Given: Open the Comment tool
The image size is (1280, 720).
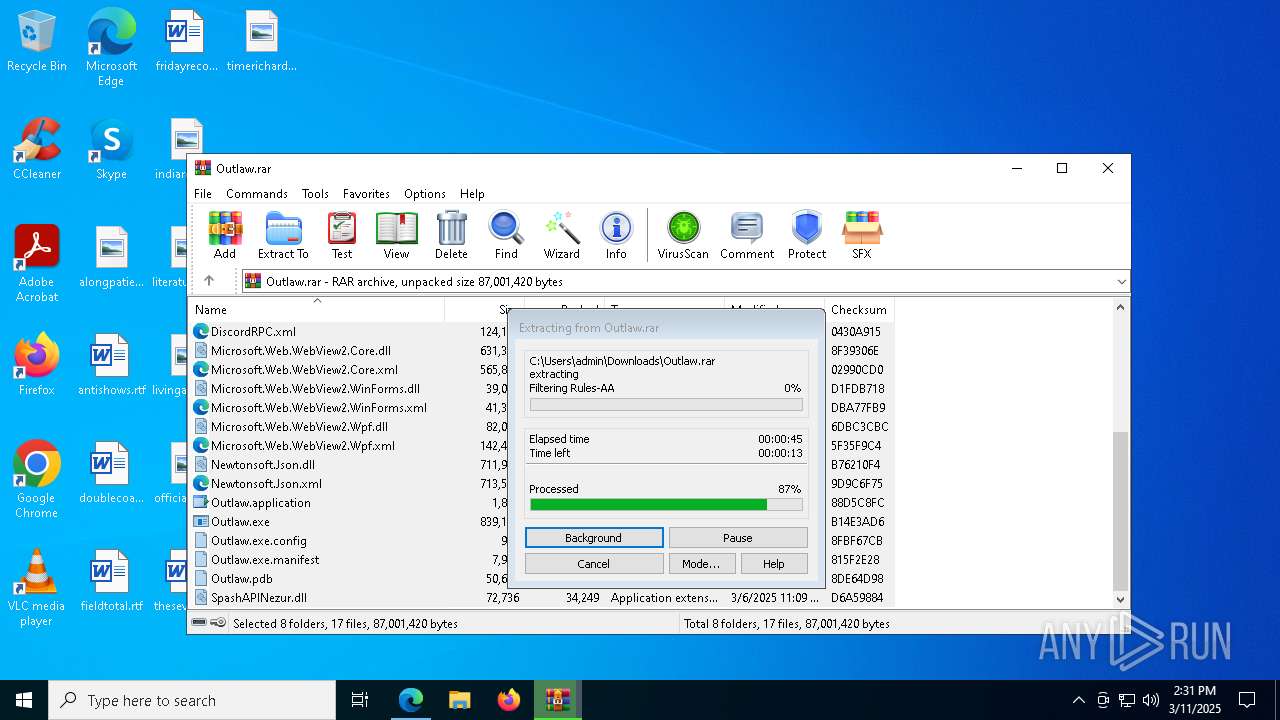Looking at the screenshot, I should pyautogui.click(x=747, y=235).
